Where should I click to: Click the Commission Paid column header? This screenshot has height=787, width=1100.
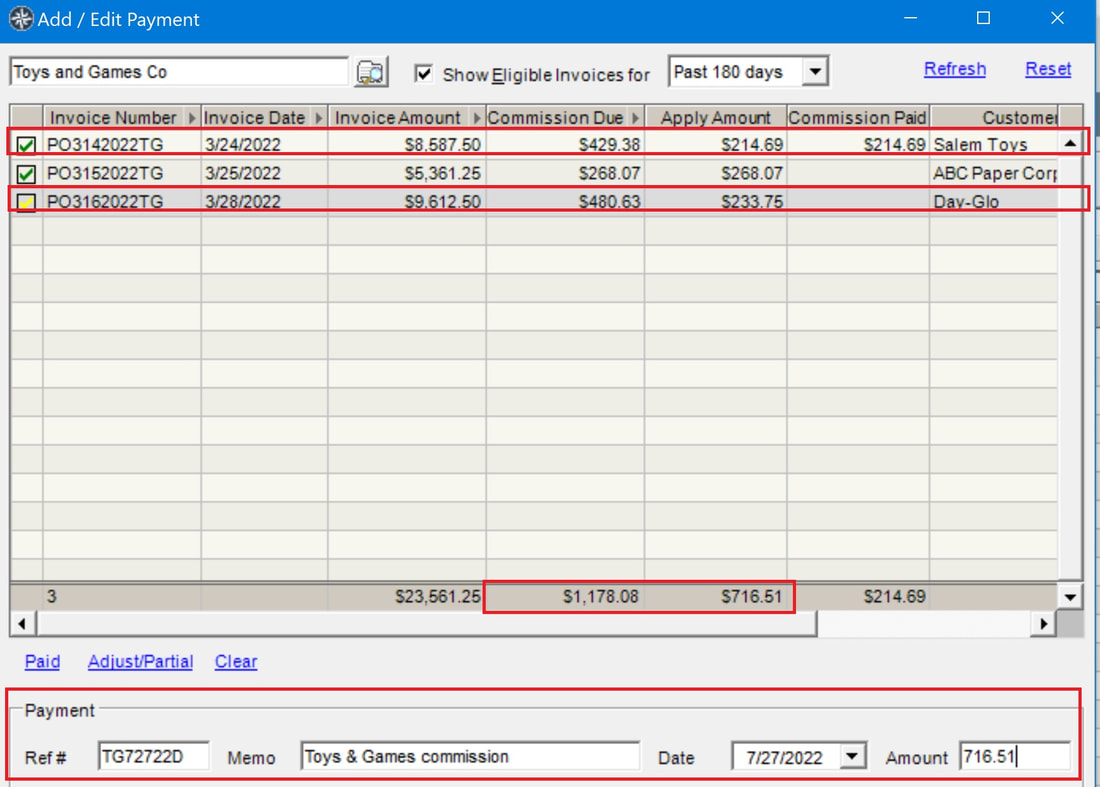point(858,118)
